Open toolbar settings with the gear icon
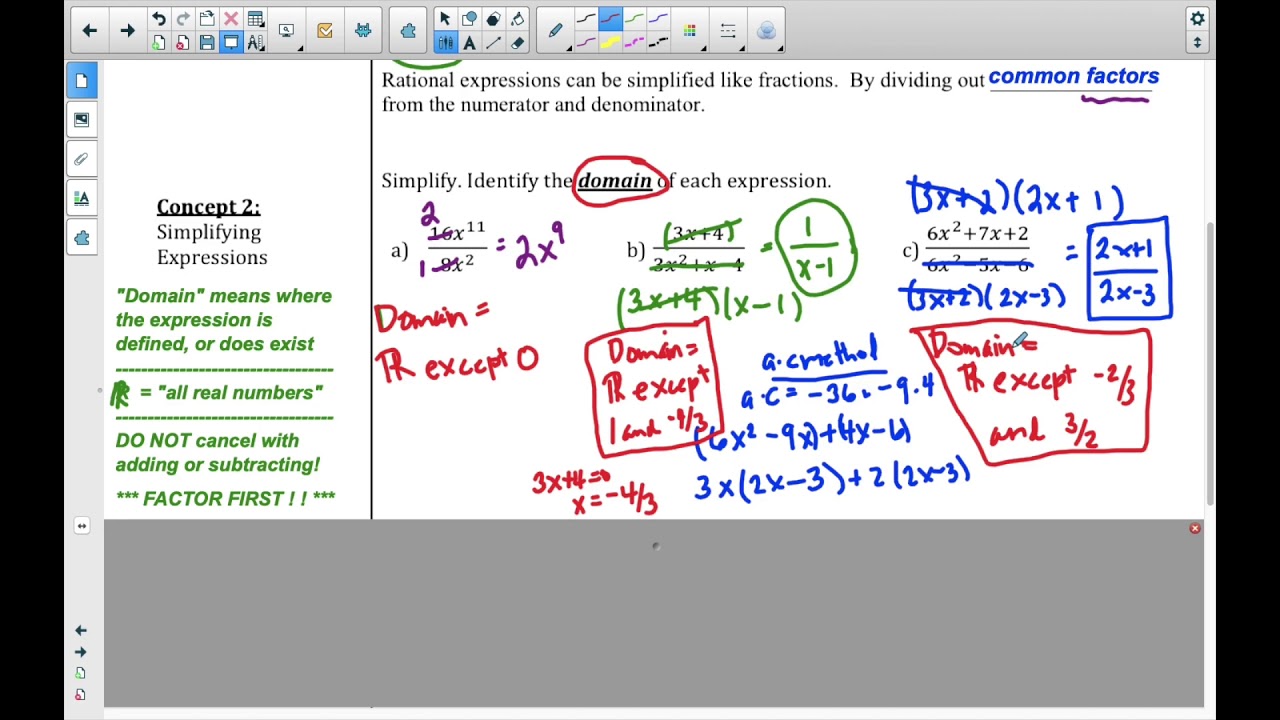The width and height of the screenshot is (1280, 720). click(1197, 19)
